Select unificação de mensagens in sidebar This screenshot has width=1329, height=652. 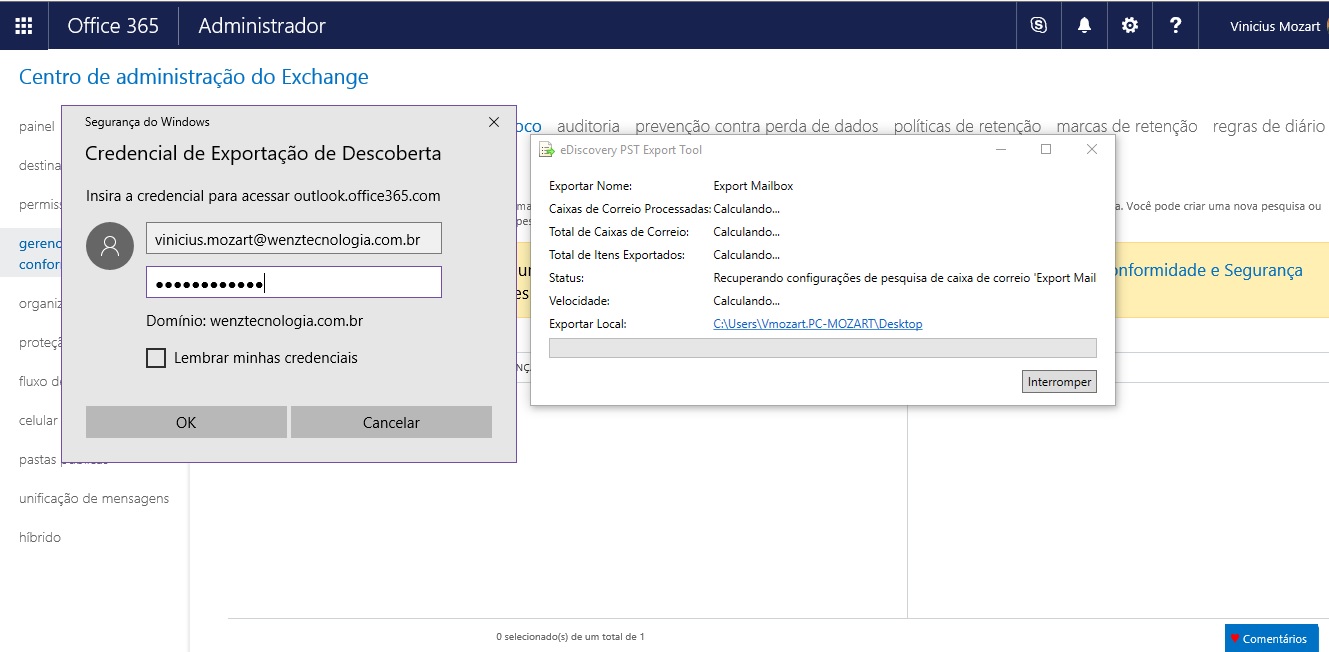point(94,498)
